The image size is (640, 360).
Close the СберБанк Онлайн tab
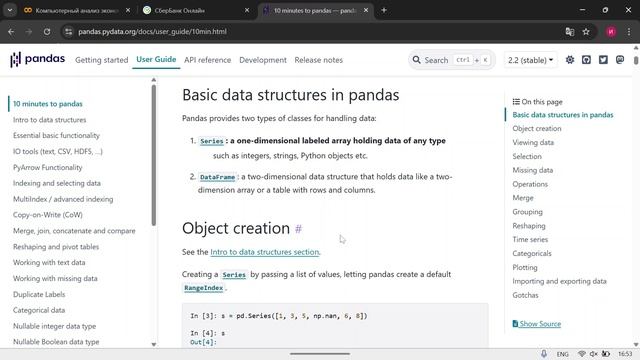[x=247, y=10]
